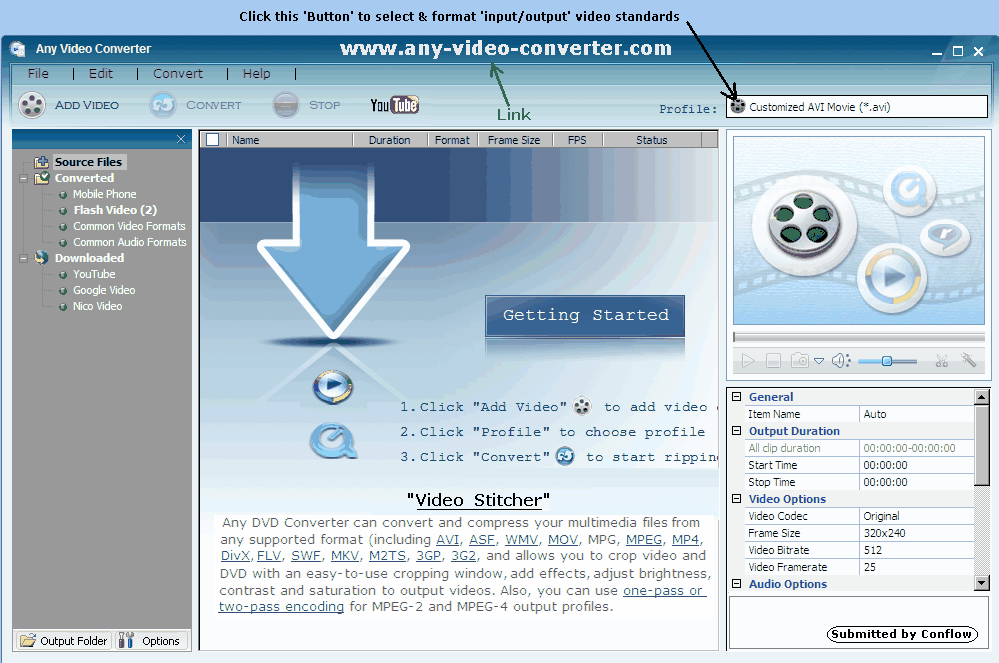This screenshot has height=663, width=999.
Task: Click the Format column header
Action: click(x=452, y=139)
